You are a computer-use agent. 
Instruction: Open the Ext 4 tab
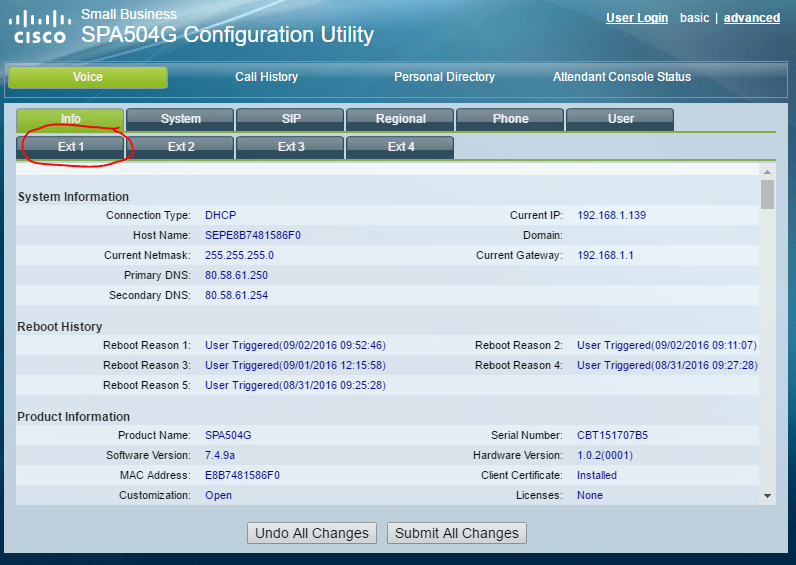click(x=400, y=147)
